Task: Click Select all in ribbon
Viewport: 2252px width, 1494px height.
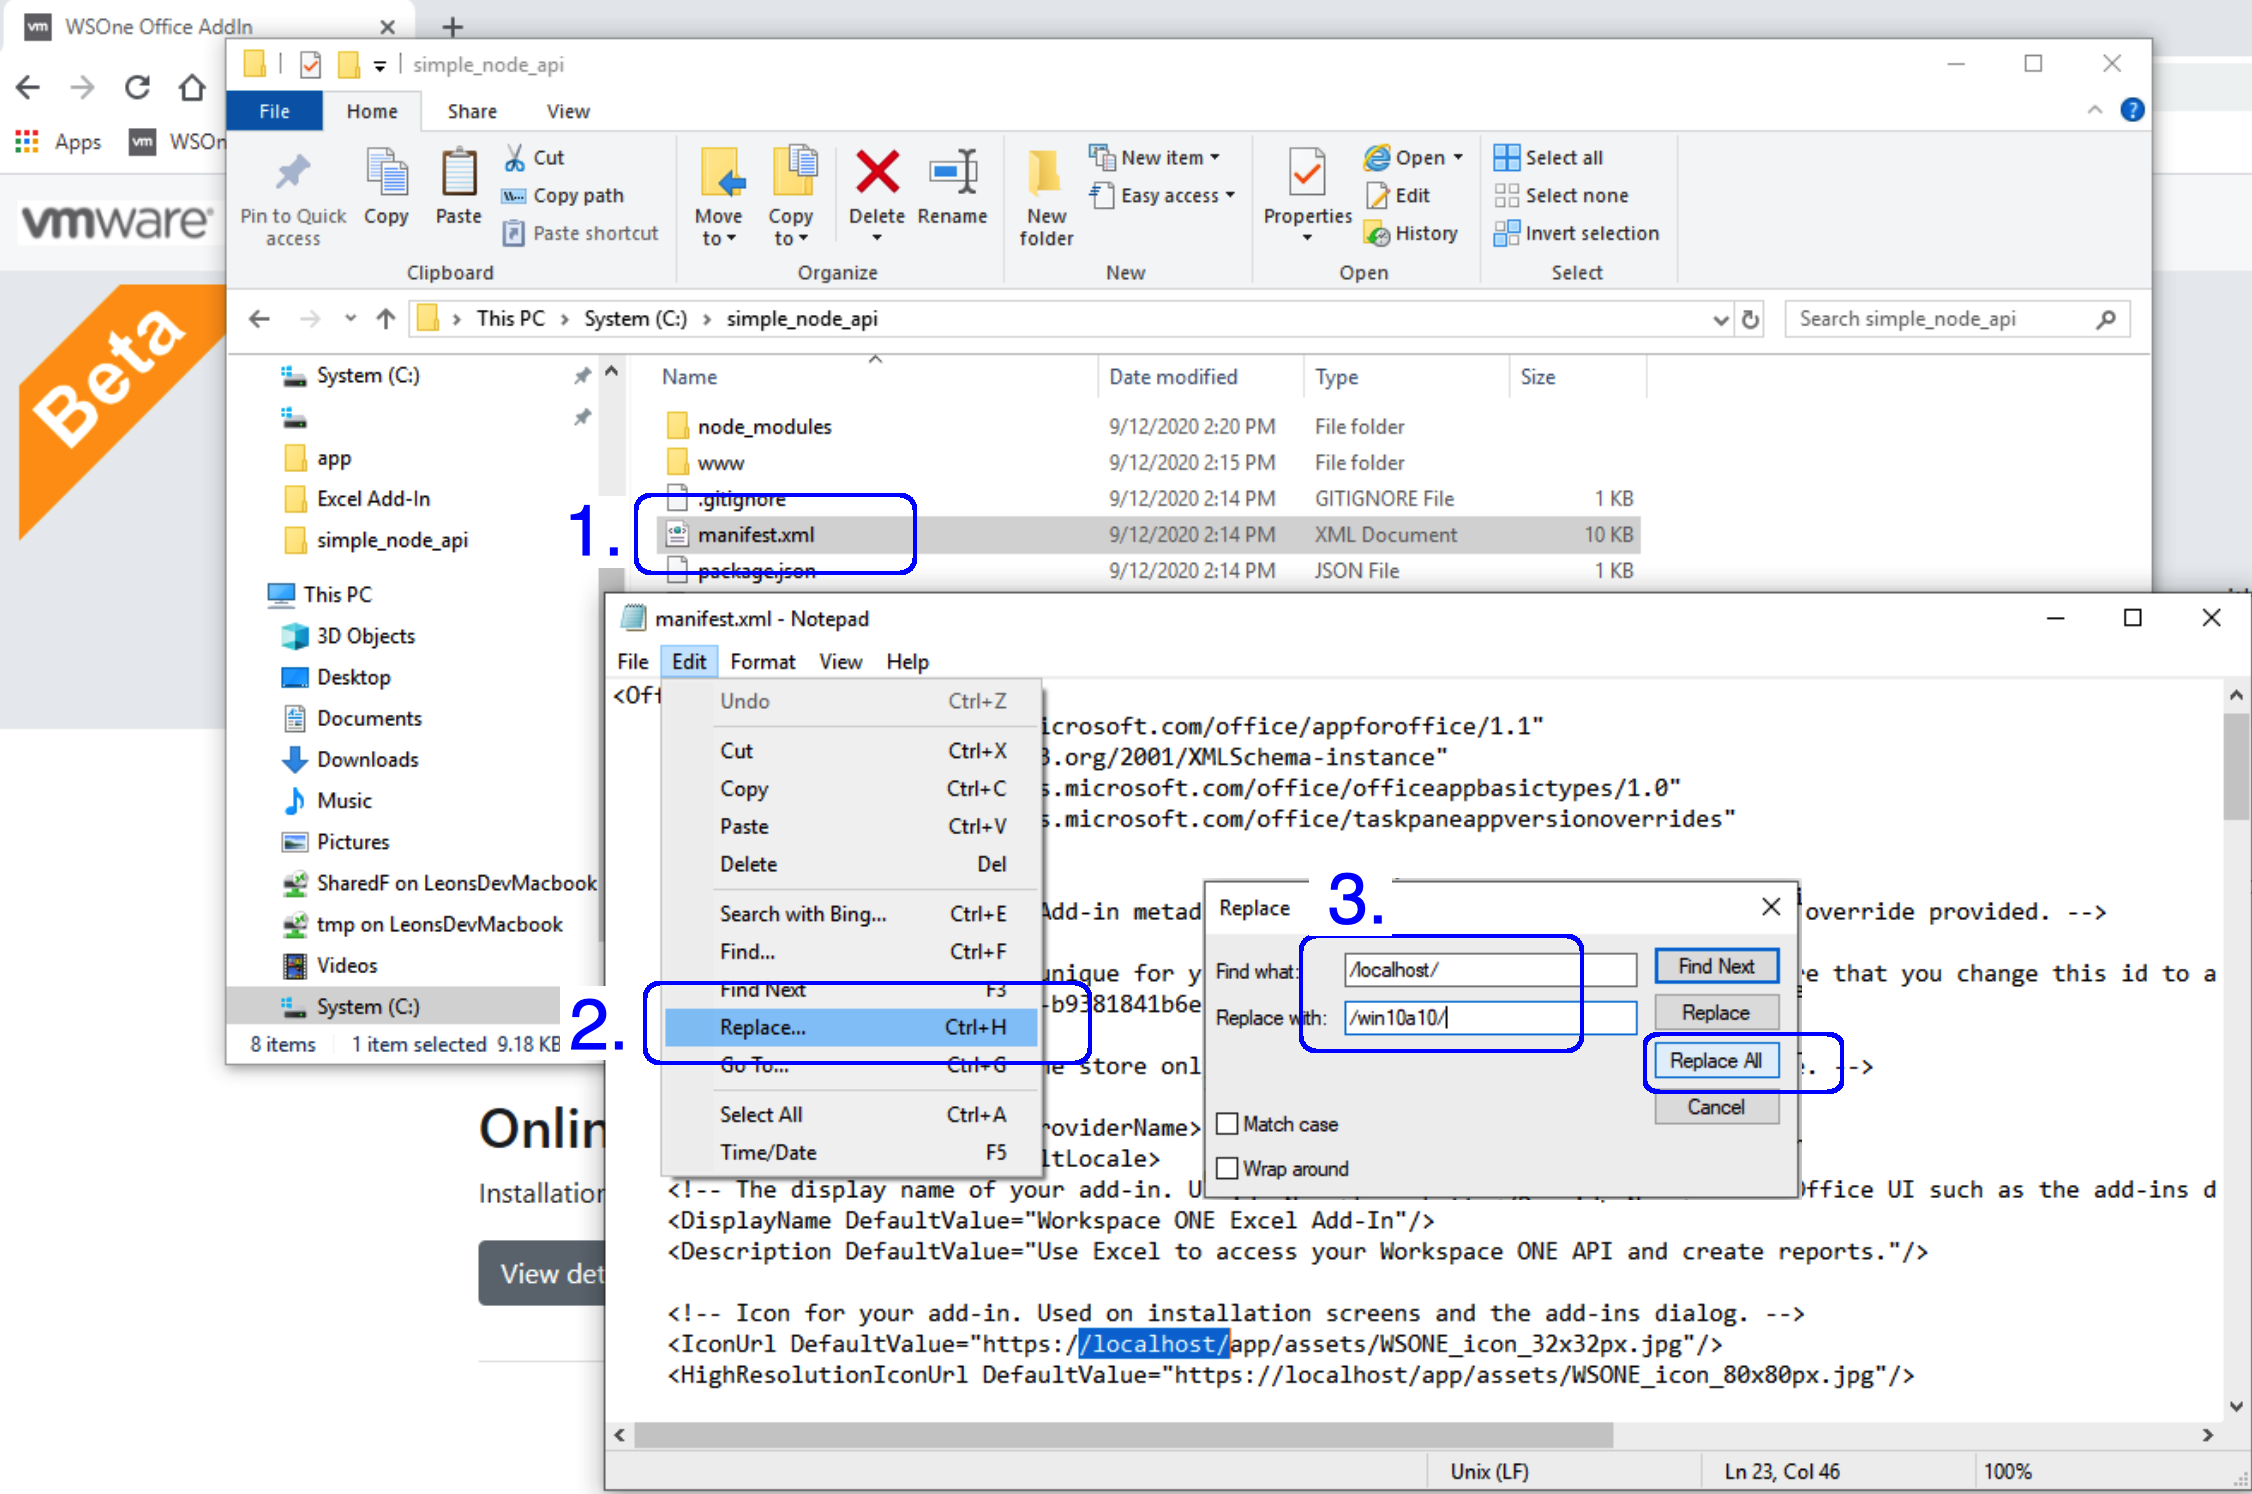Action: click(1548, 157)
